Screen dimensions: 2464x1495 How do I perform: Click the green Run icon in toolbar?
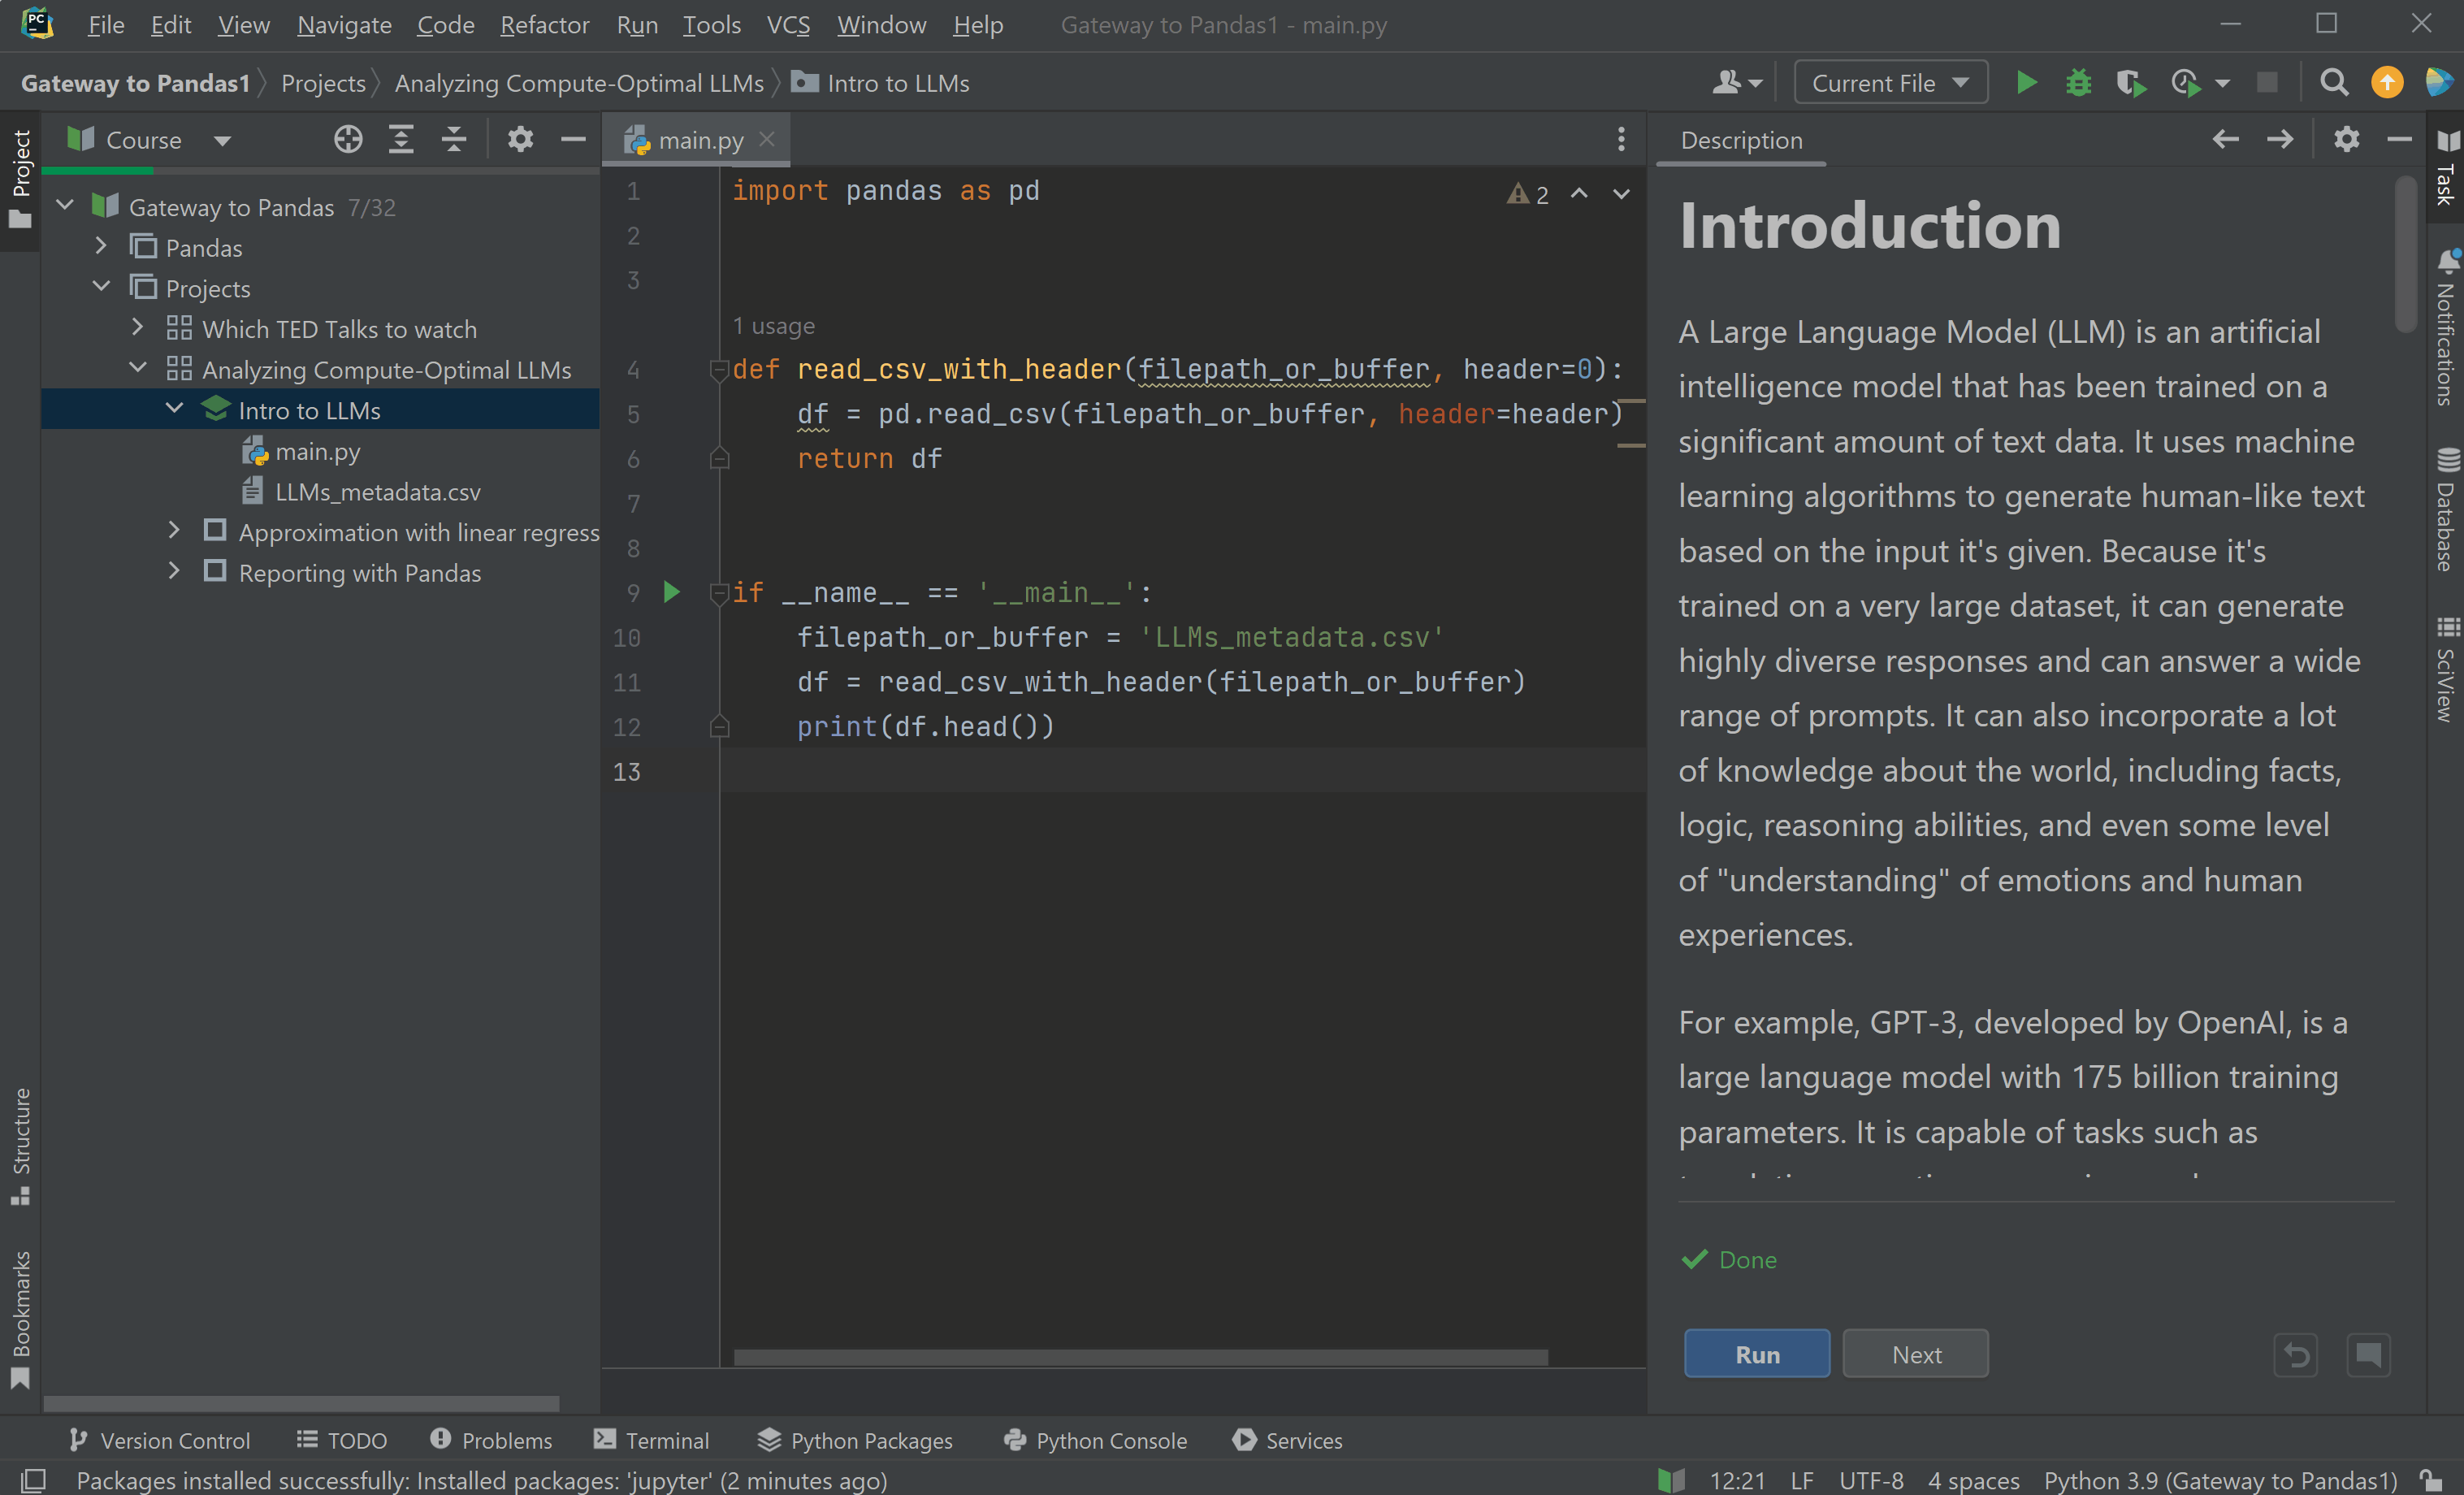click(x=2026, y=83)
